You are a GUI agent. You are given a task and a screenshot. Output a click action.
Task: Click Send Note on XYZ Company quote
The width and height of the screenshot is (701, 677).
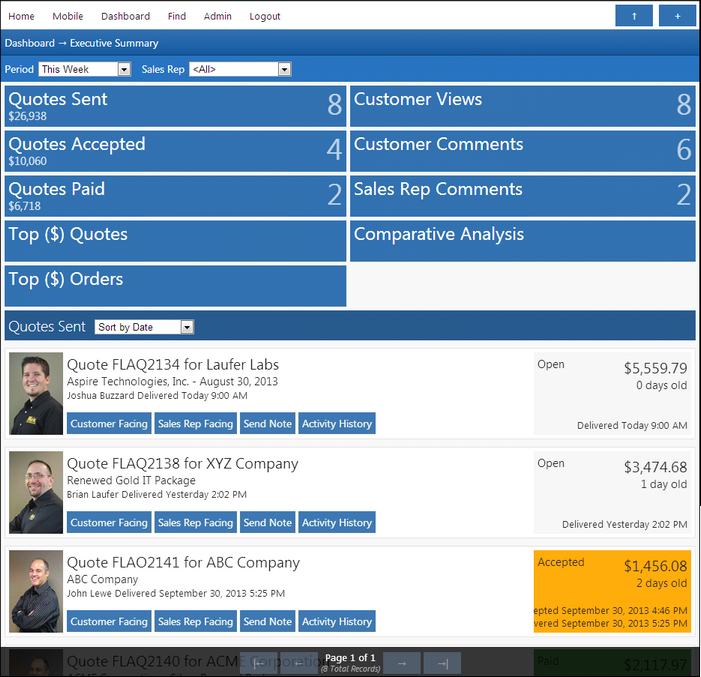(267, 523)
